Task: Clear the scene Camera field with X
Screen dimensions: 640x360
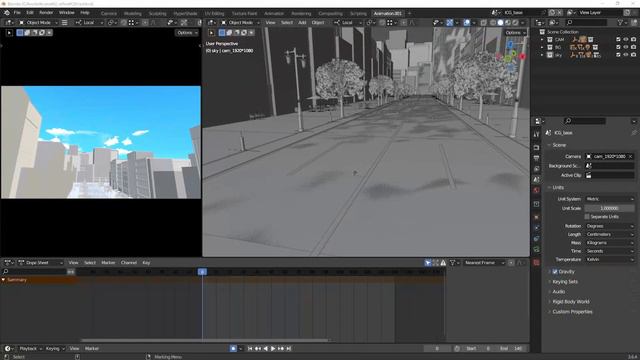Action: click(x=631, y=156)
